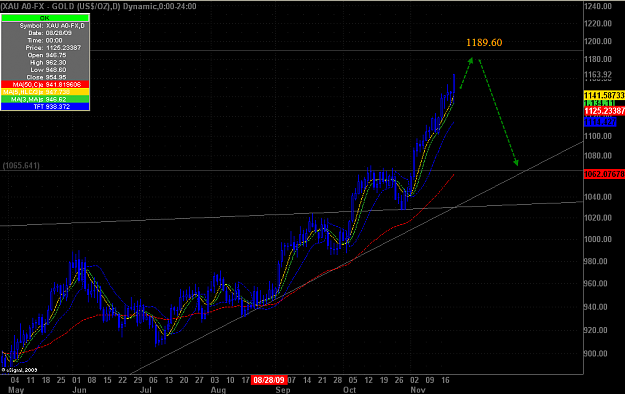Click the 25 date tick in May
The height and width of the screenshot is (394, 625).
click(61, 380)
